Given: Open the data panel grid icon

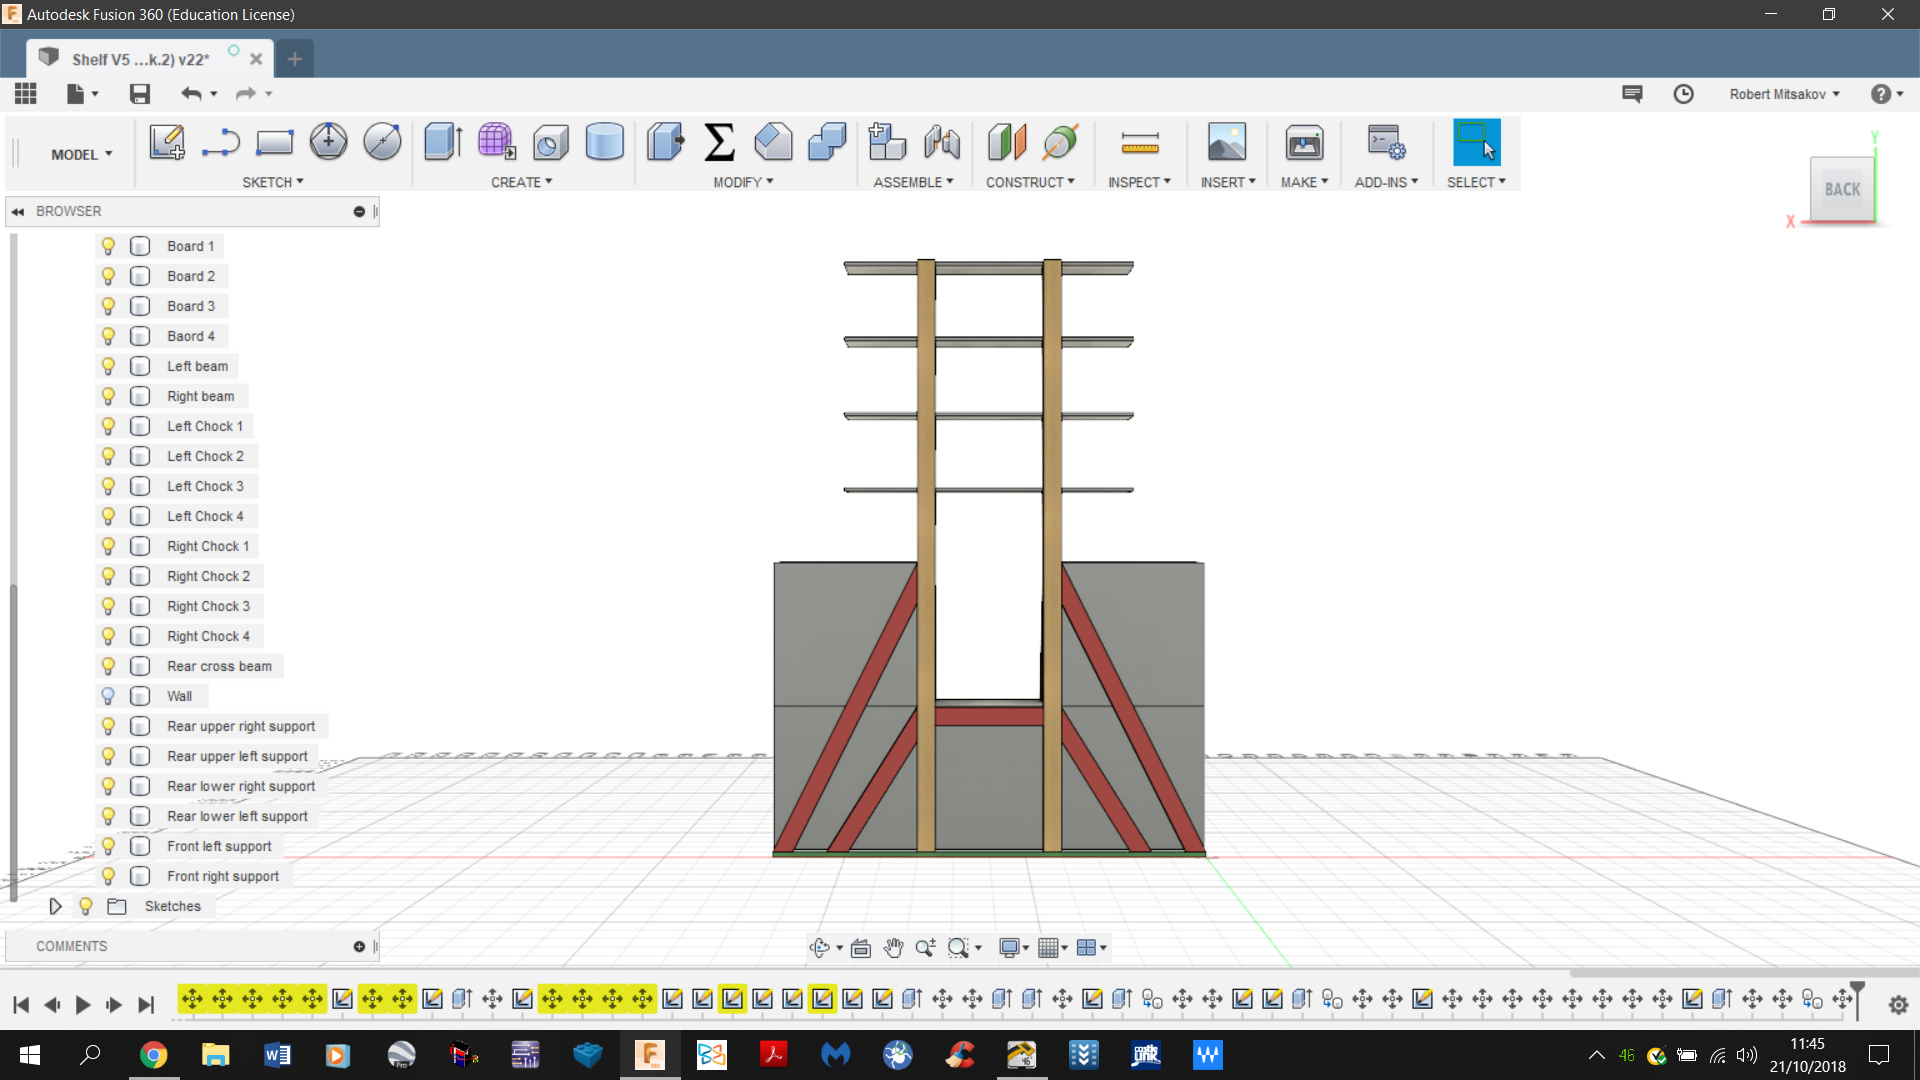Looking at the screenshot, I should (26, 94).
